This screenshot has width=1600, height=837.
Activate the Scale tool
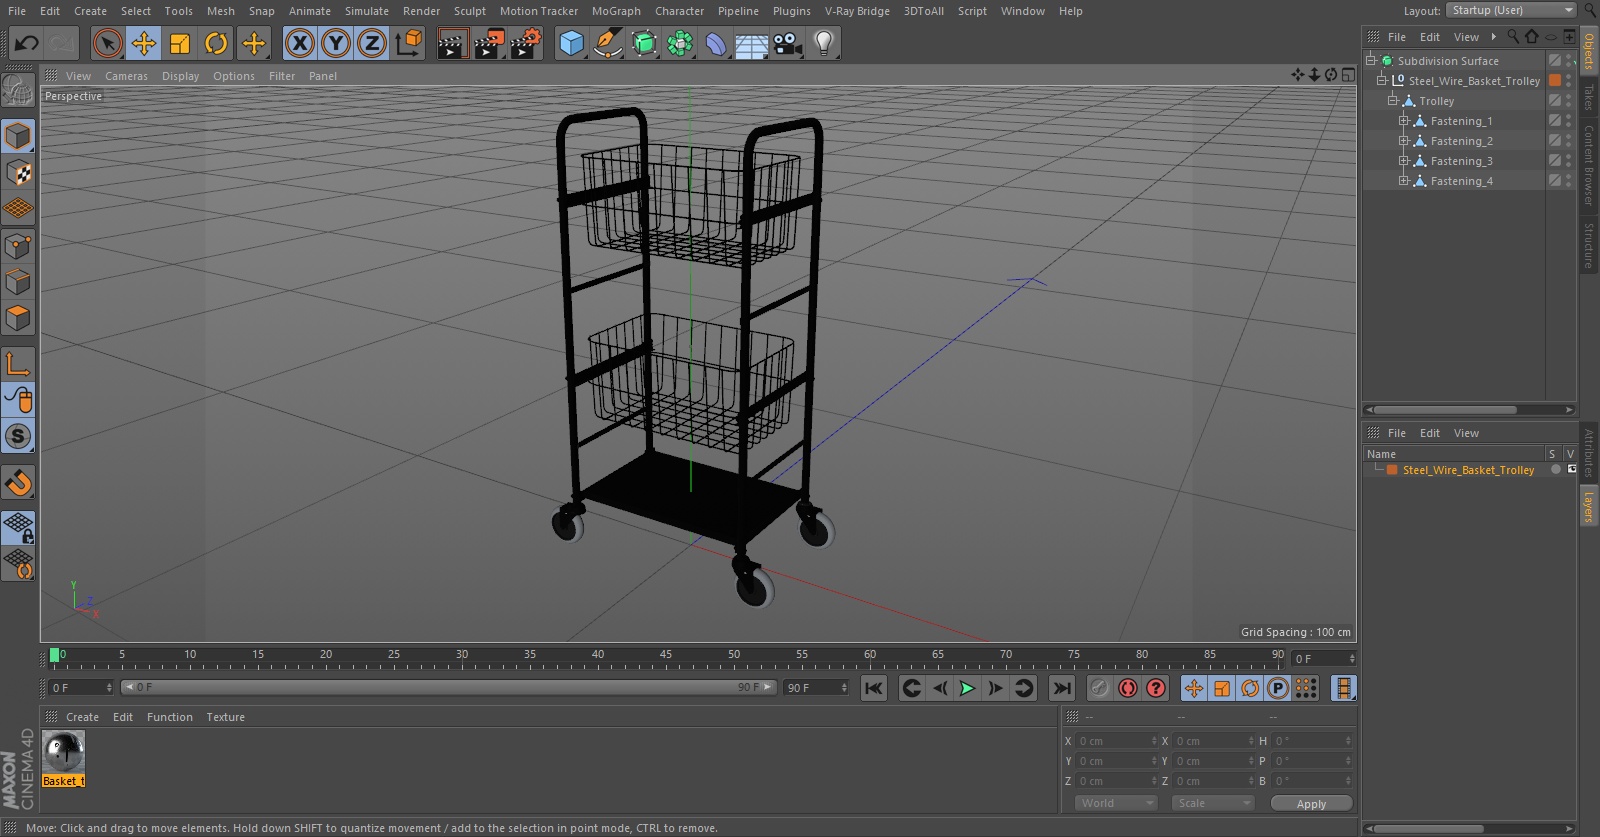pyautogui.click(x=180, y=43)
